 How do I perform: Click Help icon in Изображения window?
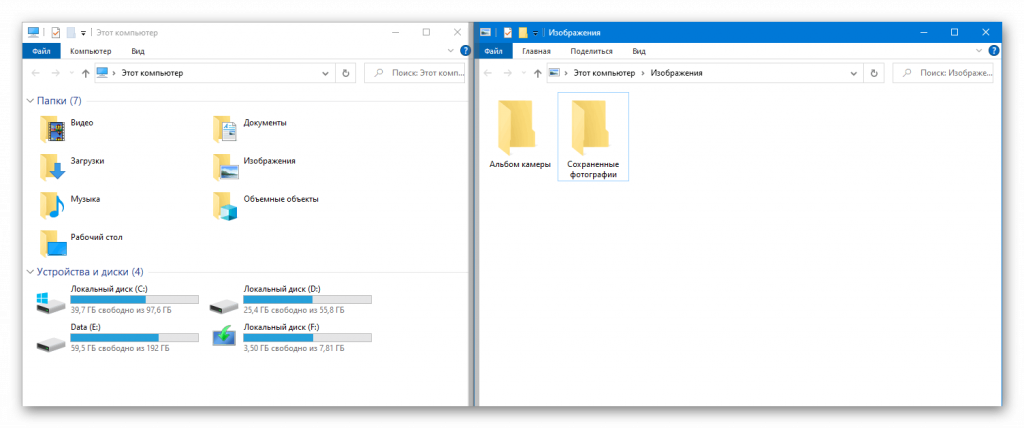coord(996,51)
